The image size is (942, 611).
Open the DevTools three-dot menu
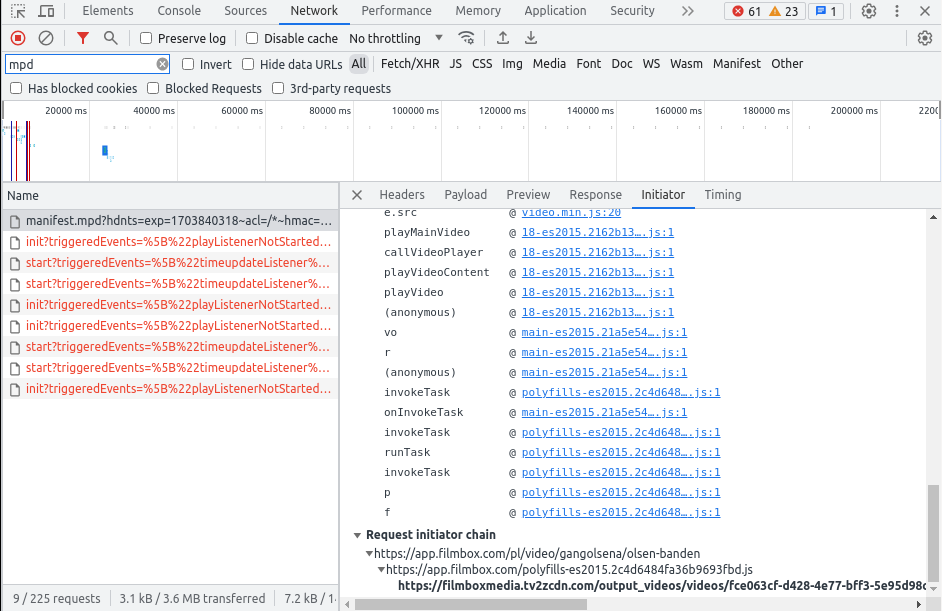897,11
